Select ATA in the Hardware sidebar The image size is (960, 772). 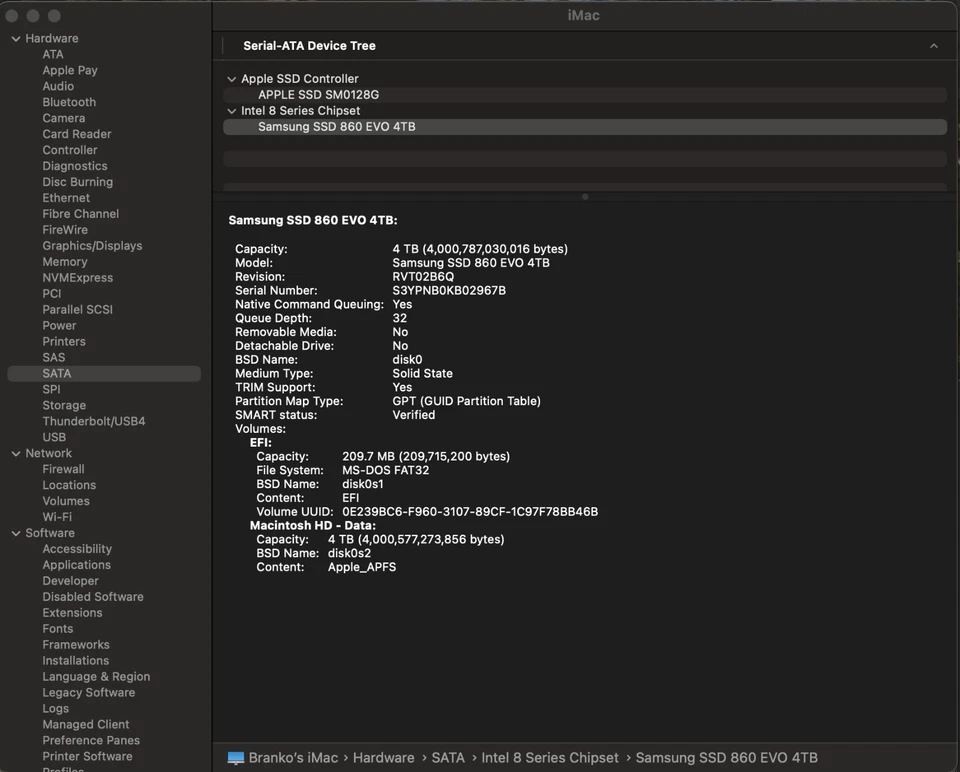[x=52, y=53]
